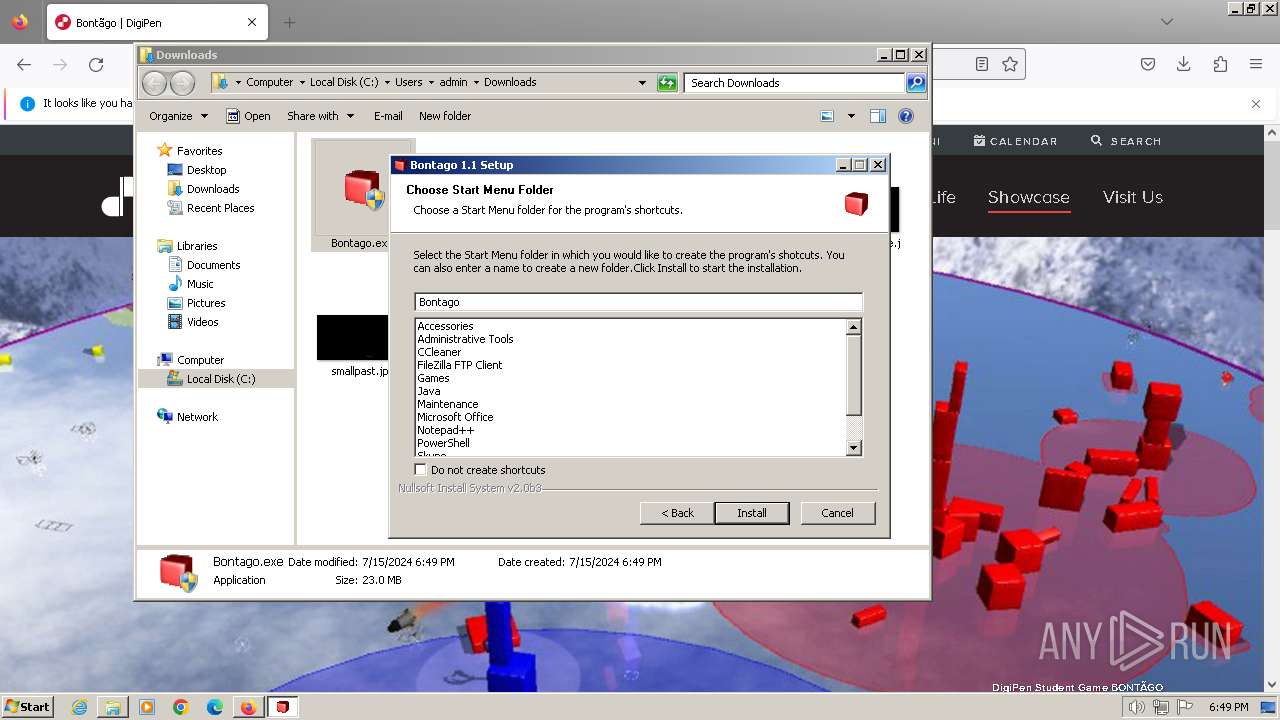Select Local Disk (C:) in sidebar

220,379
